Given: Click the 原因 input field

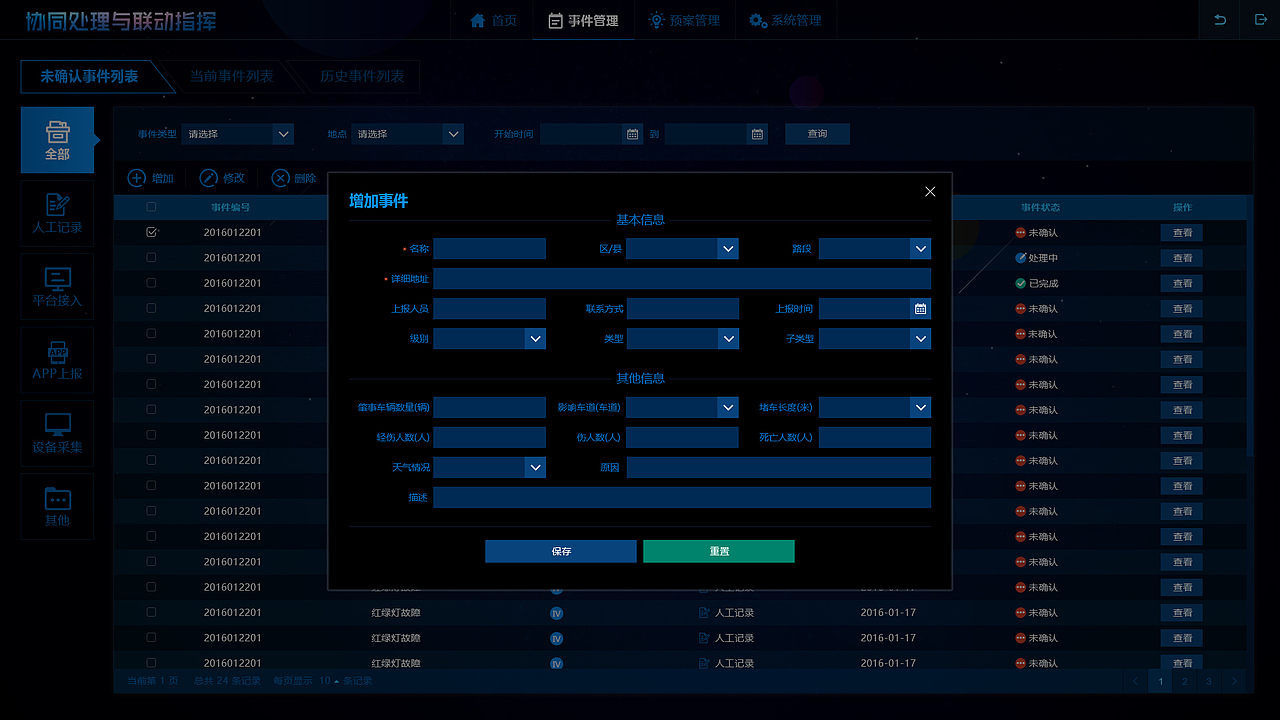Looking at the screenshot, I should click(x=779, y=467).
